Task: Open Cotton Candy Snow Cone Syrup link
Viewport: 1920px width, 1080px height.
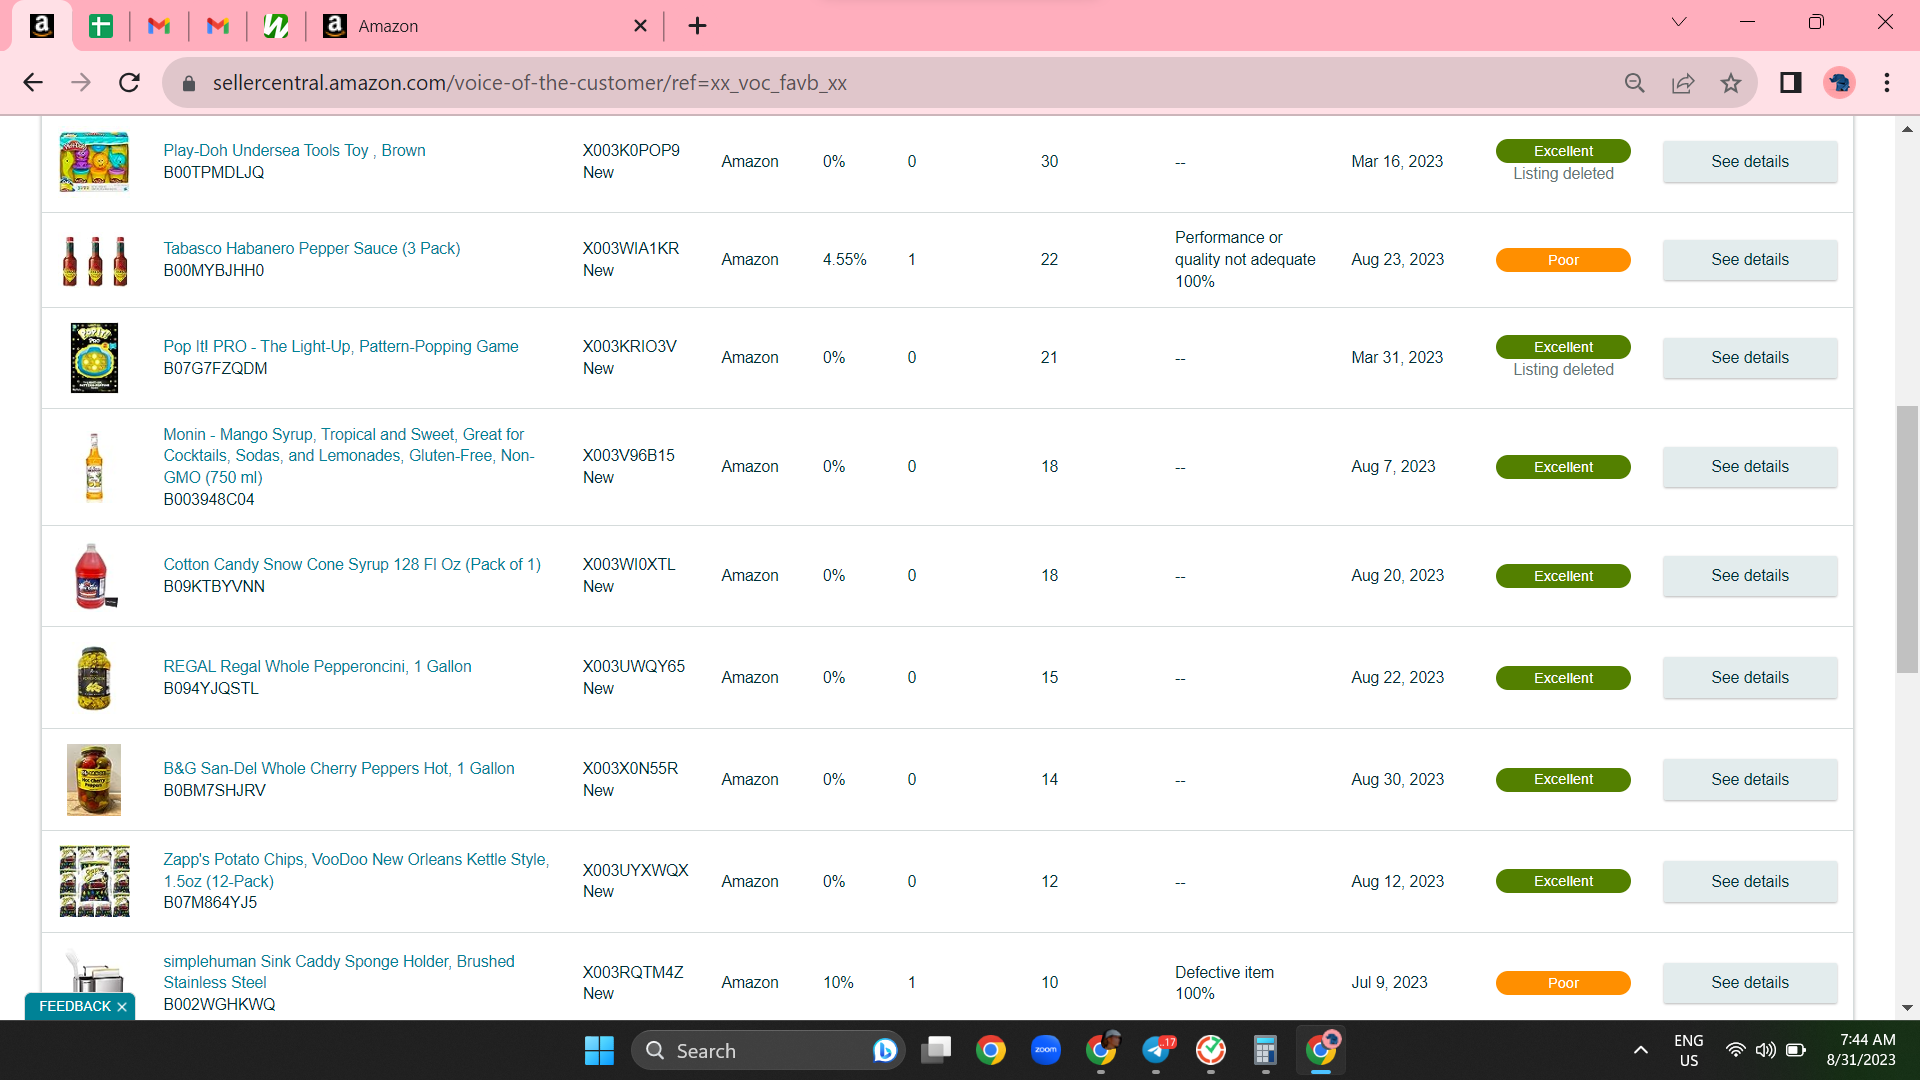Action: 352,564
